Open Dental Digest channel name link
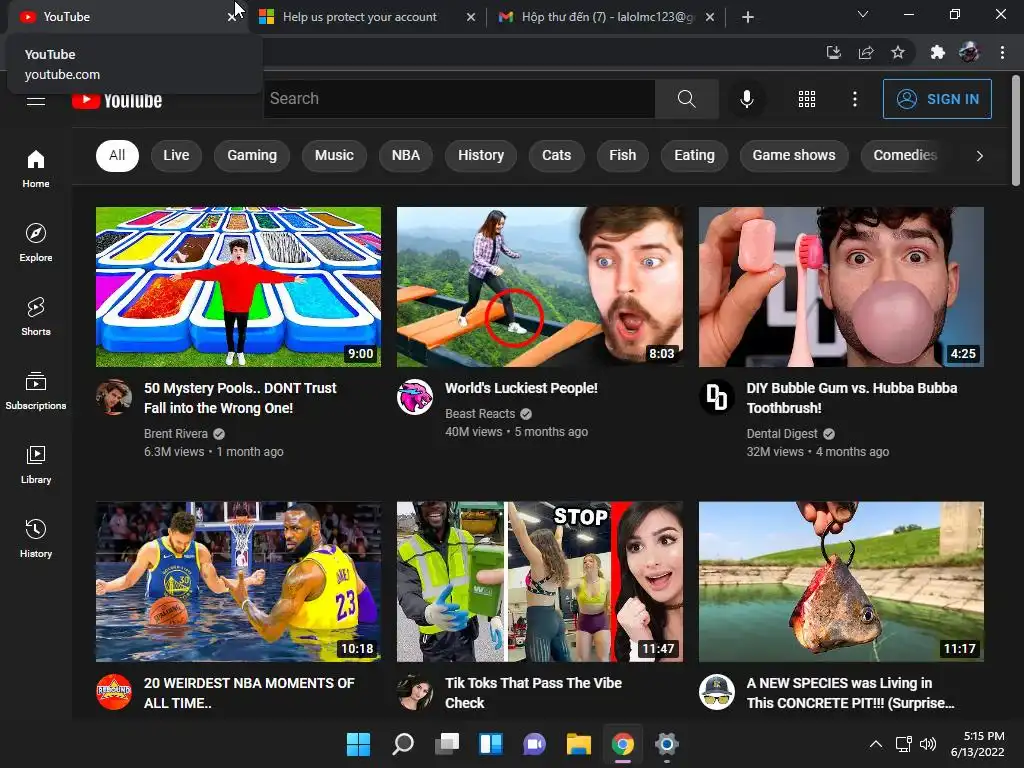Viewport: 1024px width, 768px height. (x=782, y=434)
